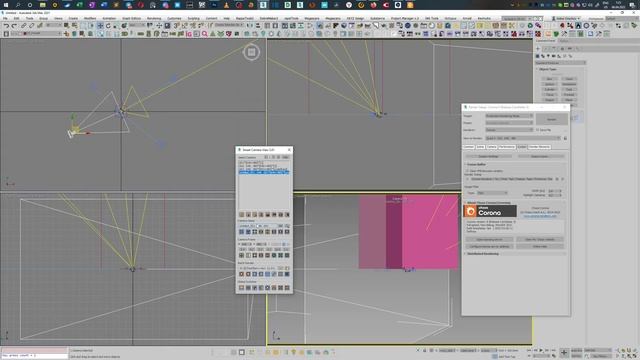Open File Explorer from the Windows taskbar
This screenshot has width=640, height=360.
[42, 5]
